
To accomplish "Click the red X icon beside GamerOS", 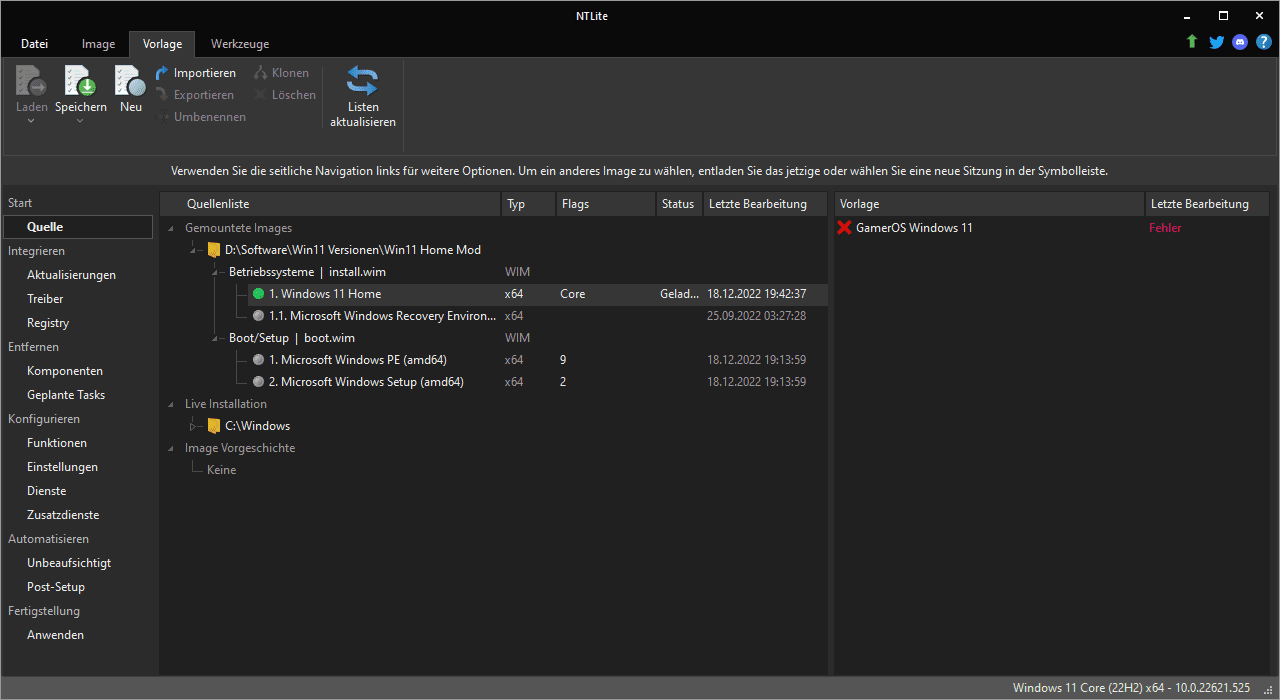I will [845, 228].
